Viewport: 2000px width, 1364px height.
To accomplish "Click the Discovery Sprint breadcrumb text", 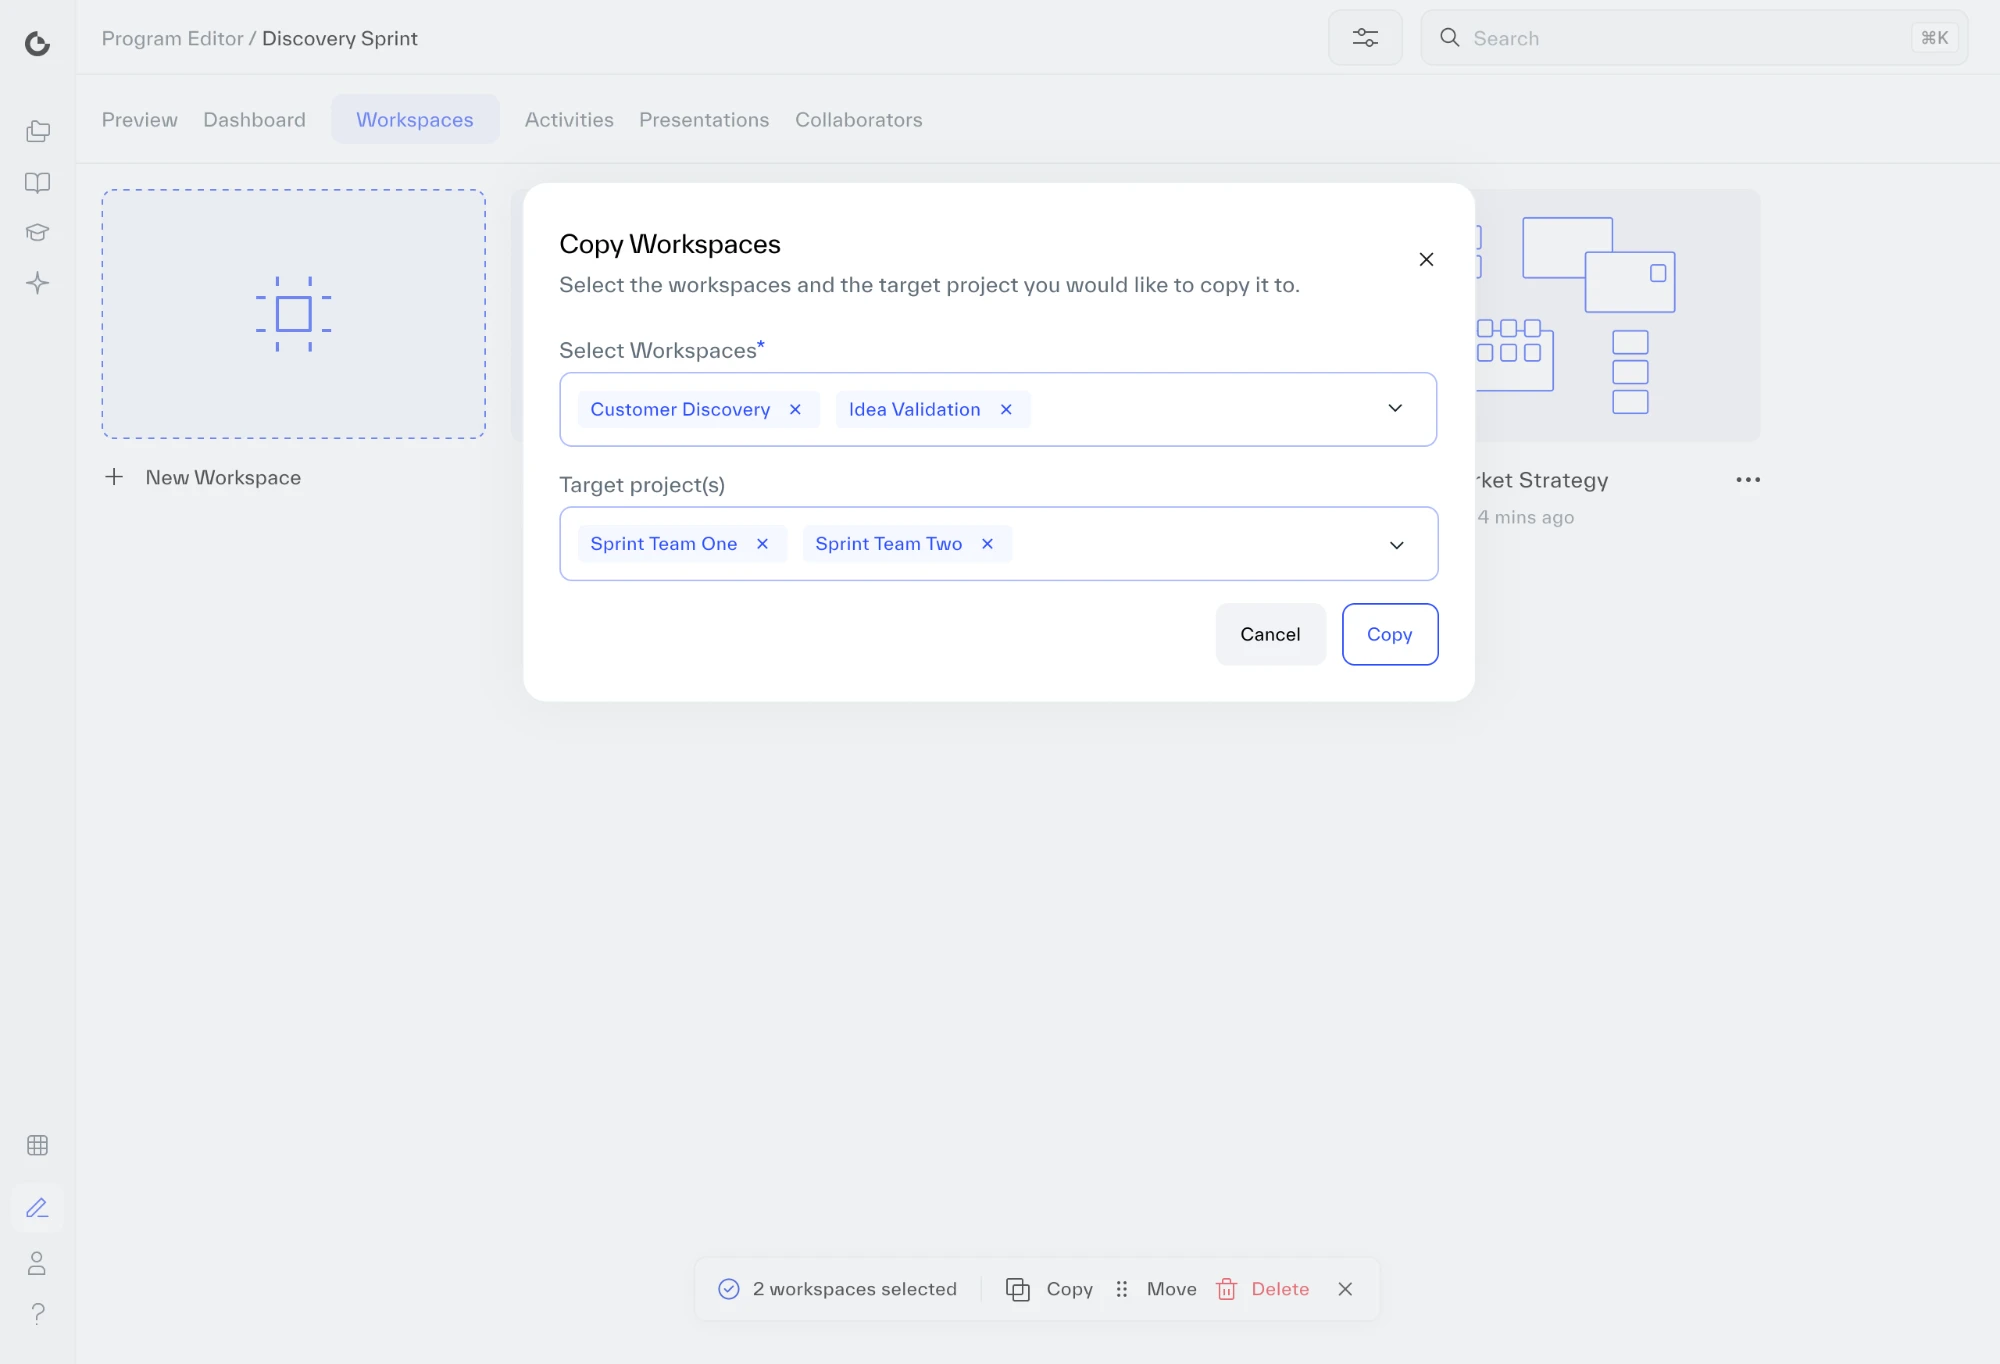I will point(339,38).
